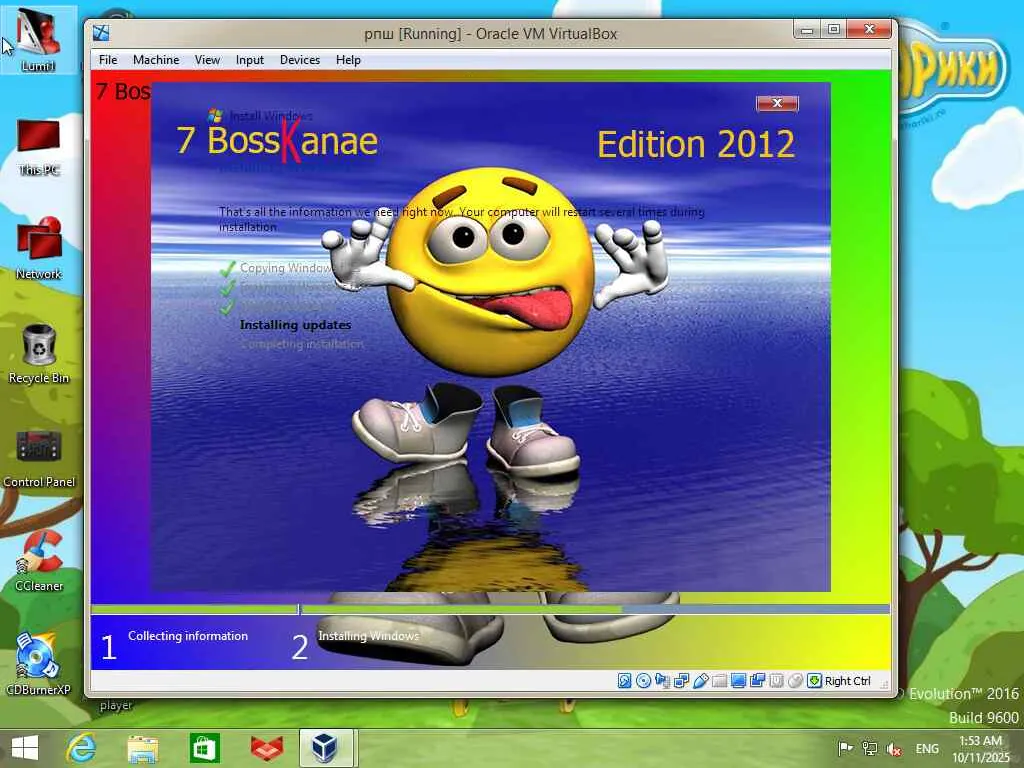Open the Lumi1 desktop icon

tap(38, 39)
